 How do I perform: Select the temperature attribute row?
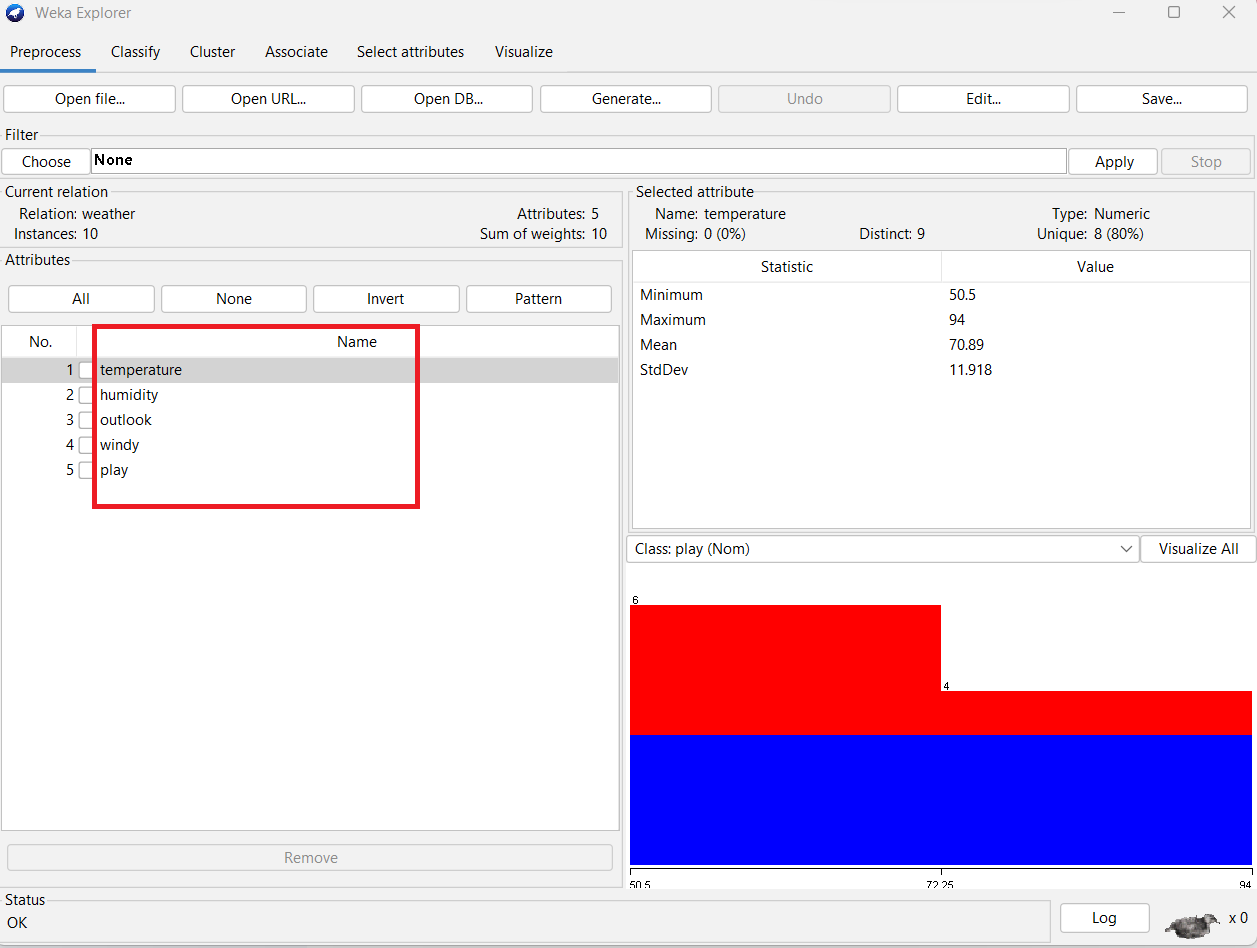pos(310,370)
